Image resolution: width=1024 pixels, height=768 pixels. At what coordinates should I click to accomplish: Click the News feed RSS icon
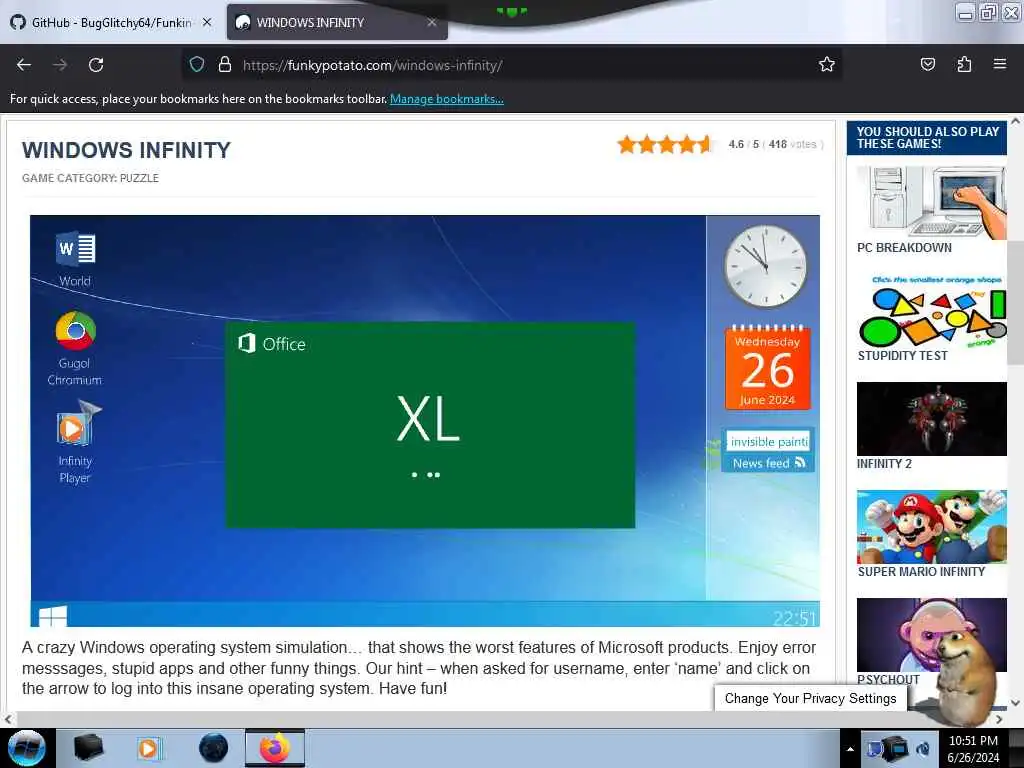pos(801,463)
